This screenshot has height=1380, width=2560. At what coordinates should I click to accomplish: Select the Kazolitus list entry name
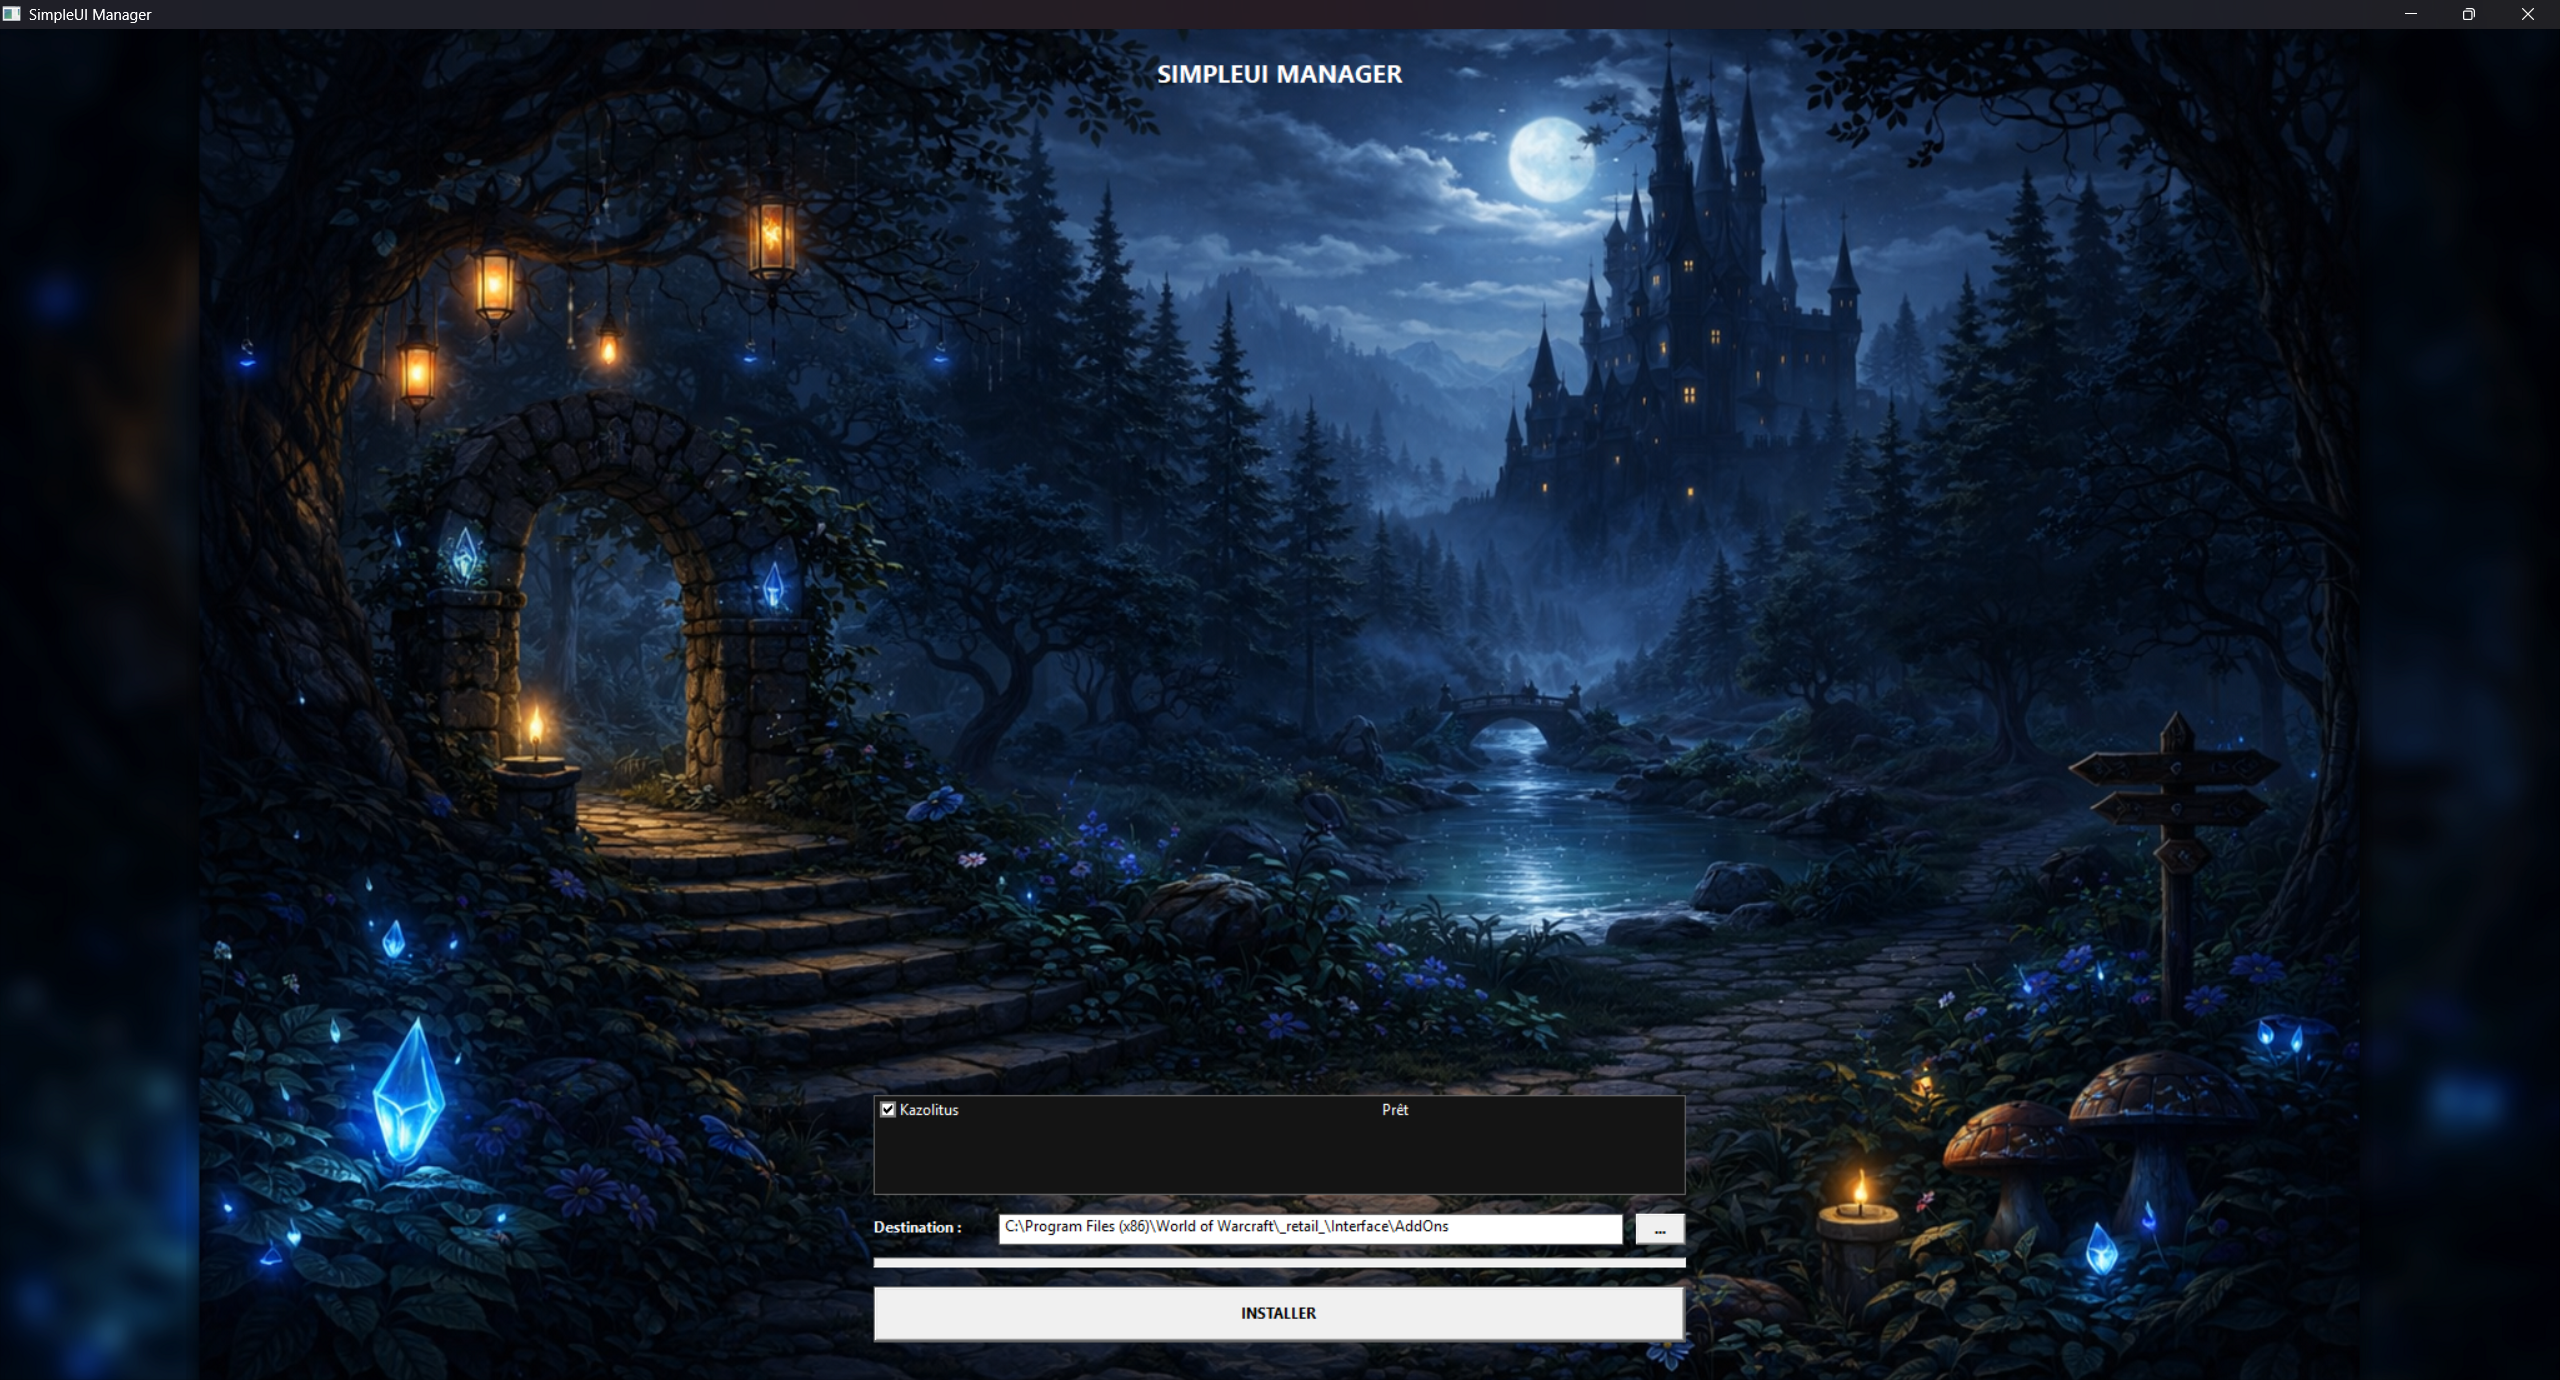[929, 1110]
